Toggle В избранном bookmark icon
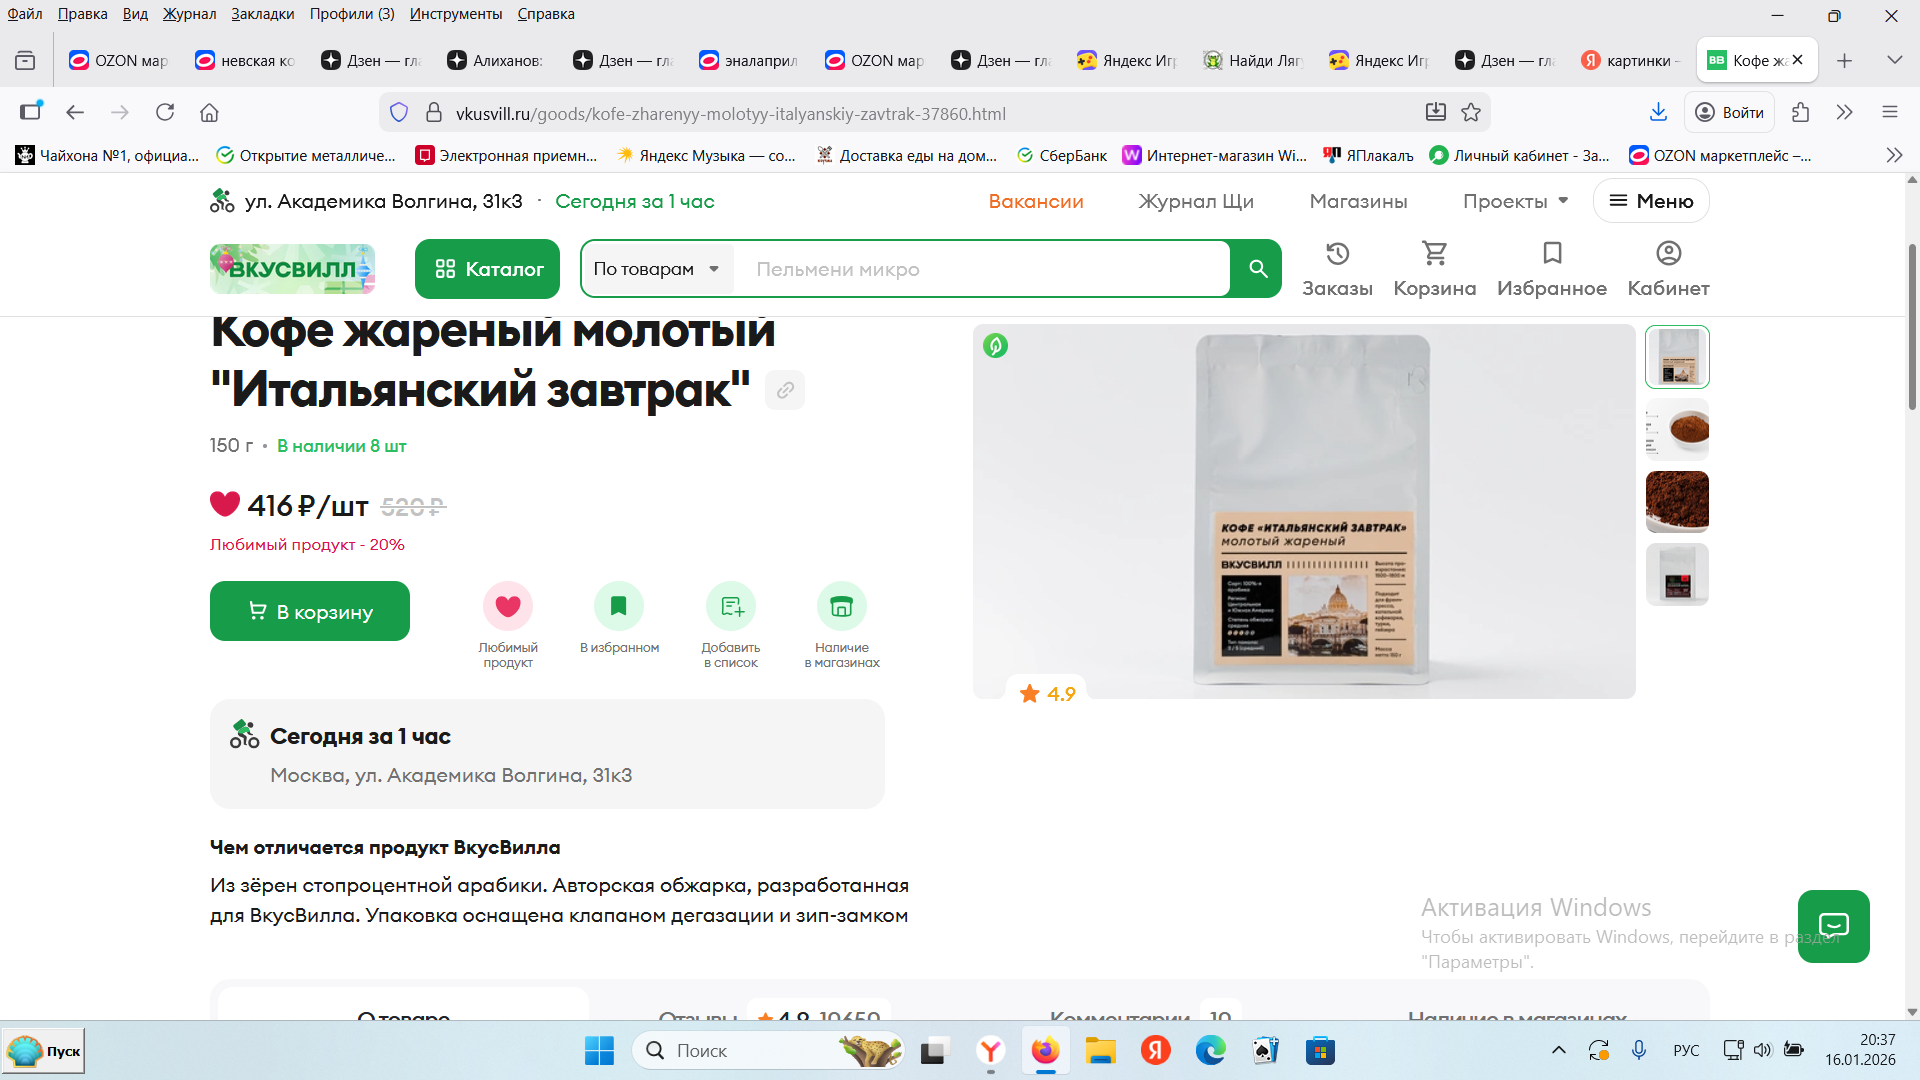 [619, 606]
